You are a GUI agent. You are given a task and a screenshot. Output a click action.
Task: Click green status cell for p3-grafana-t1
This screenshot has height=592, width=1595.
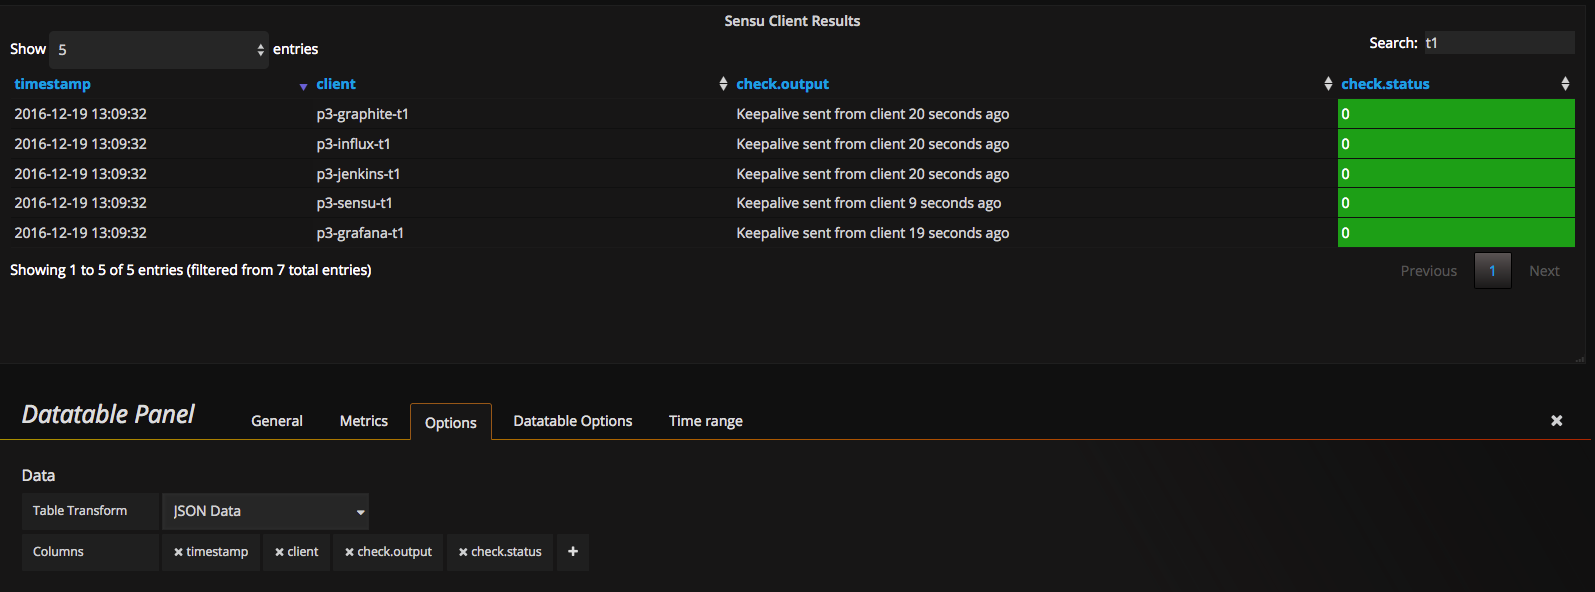coord(1456,233)
